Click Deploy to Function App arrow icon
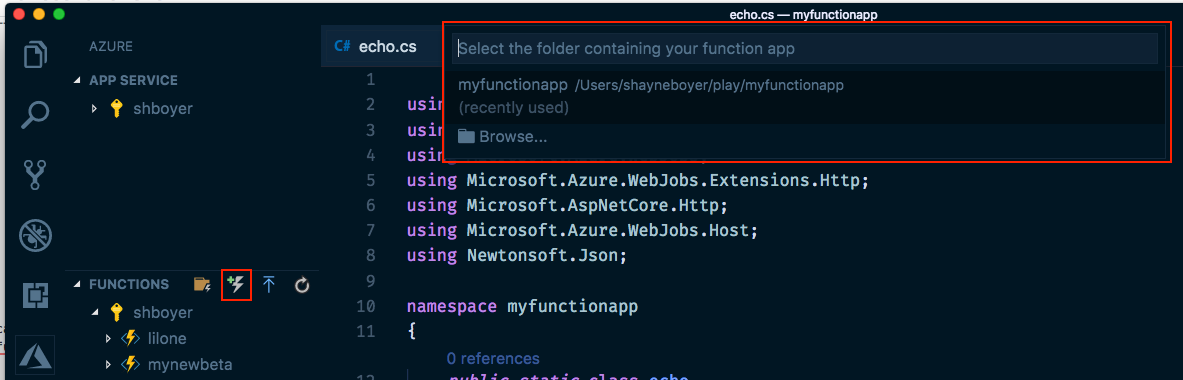Image resolution: width=1183 pixels, height=380 pixels. [x=269, y=285]
